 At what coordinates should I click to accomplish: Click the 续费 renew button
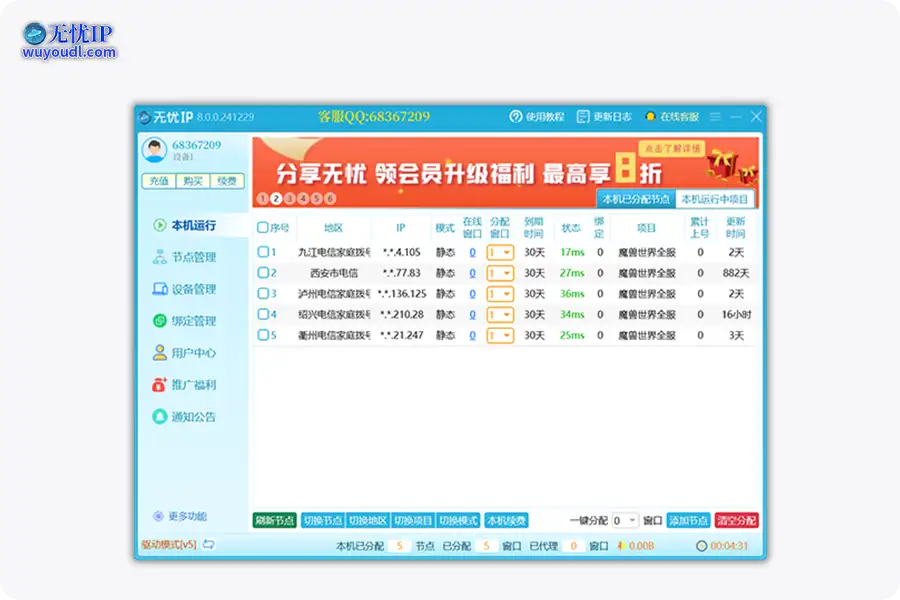pos(227,181)
